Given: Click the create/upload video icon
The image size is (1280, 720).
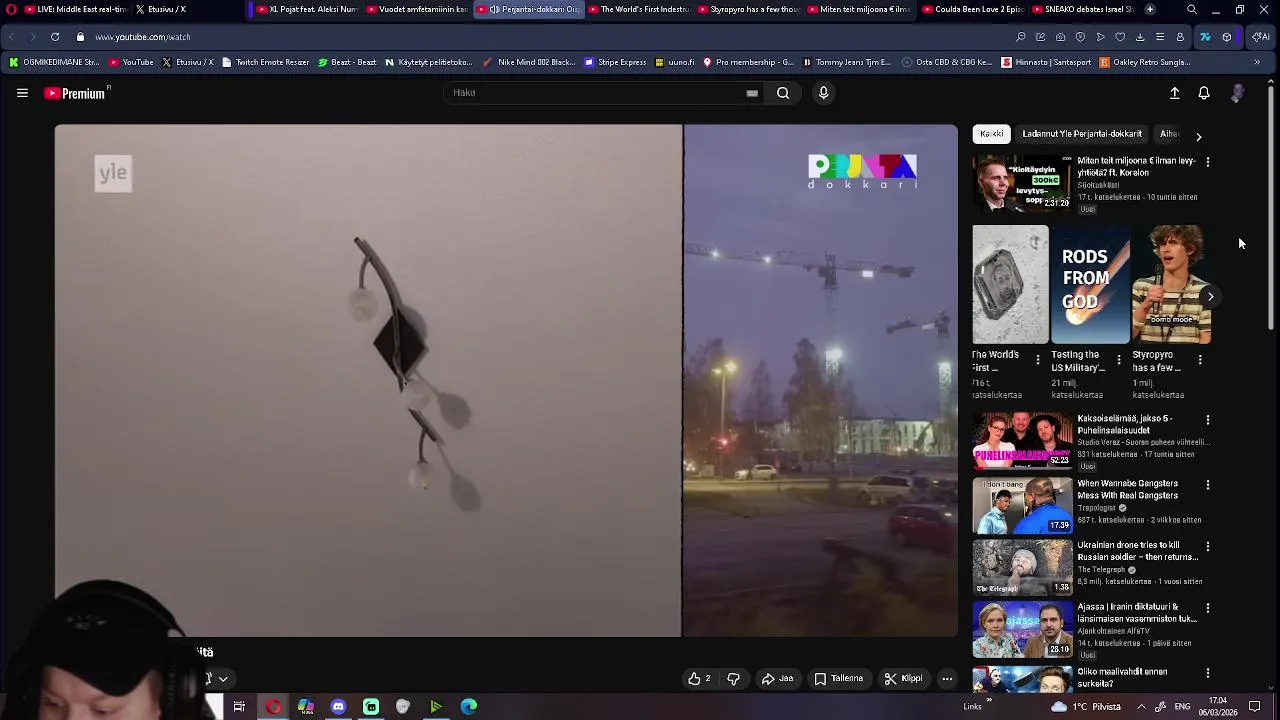Looking at the screenshot, I should tap(1175, 93).
